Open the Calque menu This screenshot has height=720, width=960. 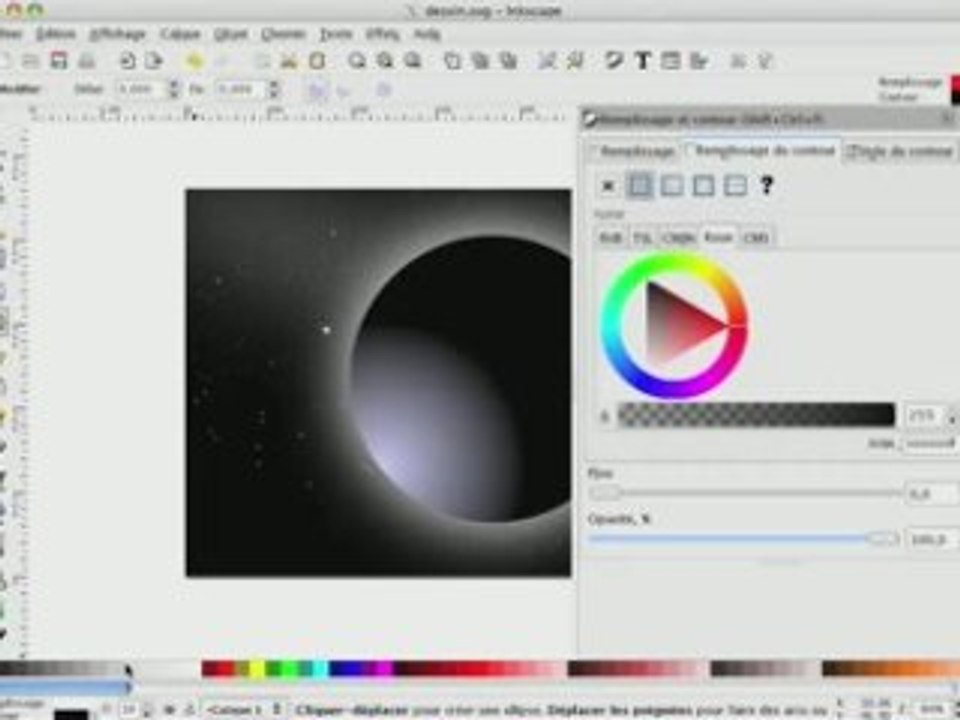(x=180, y=33)
